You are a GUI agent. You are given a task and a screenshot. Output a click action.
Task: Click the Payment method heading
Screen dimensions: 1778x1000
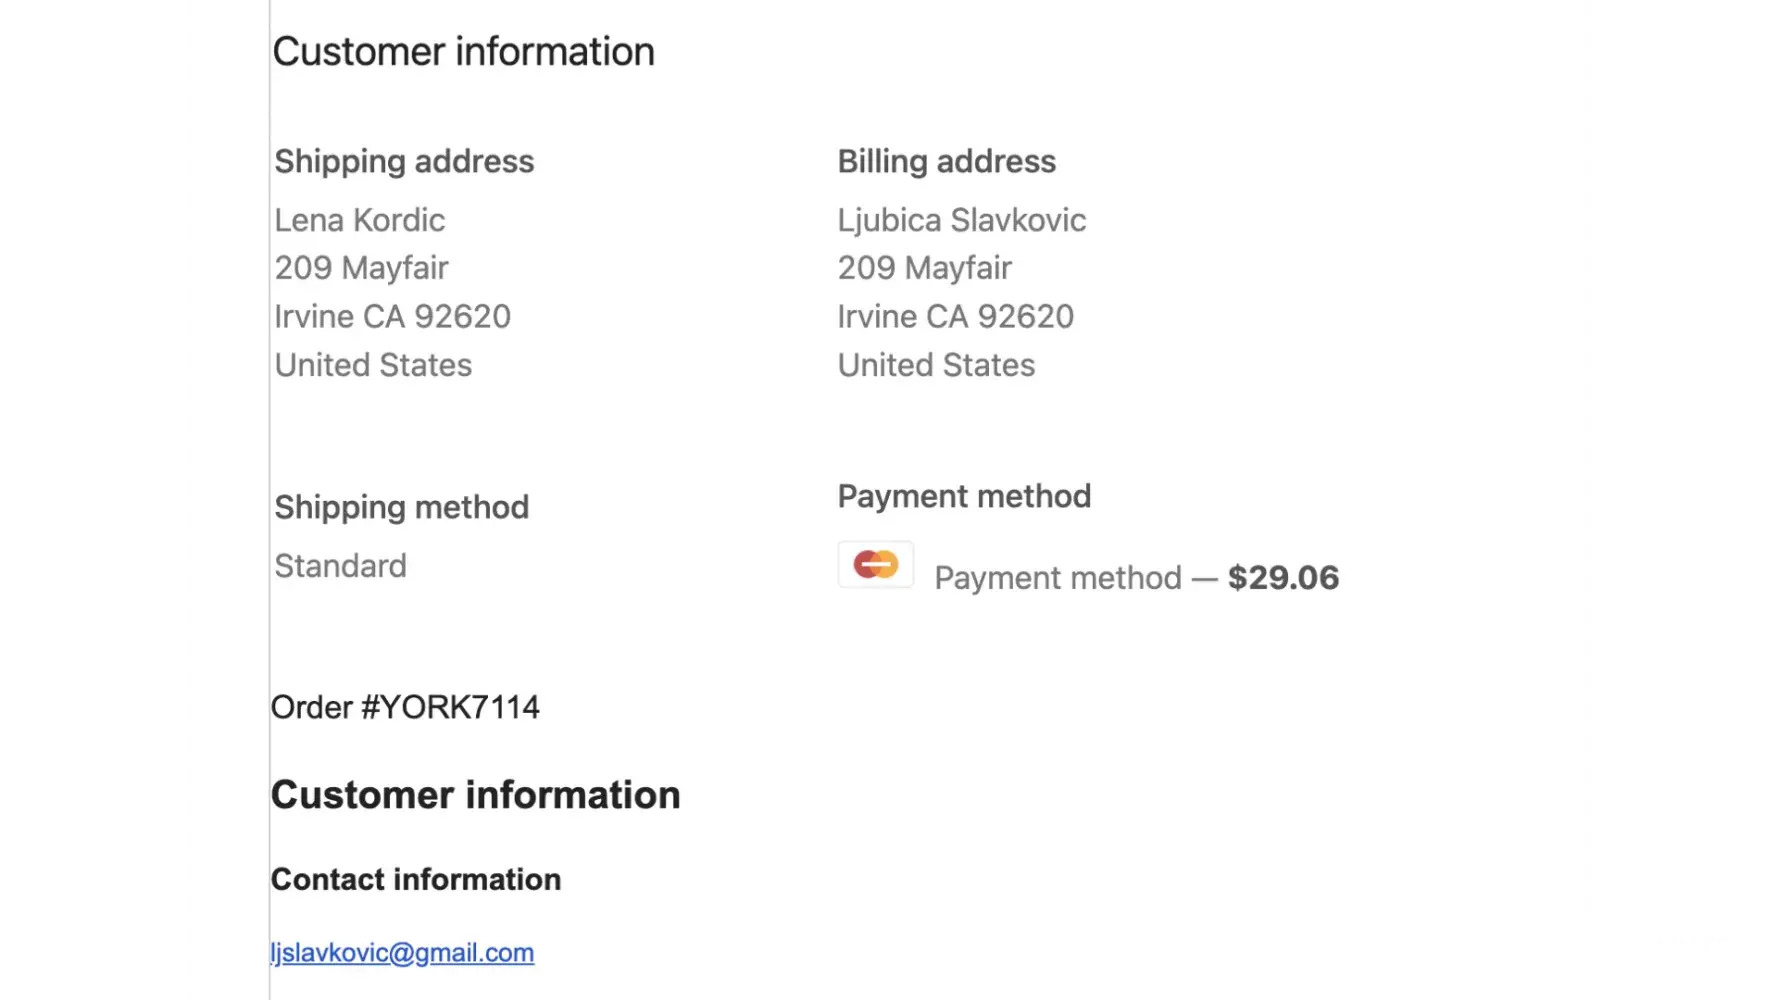tap(964, 497)
